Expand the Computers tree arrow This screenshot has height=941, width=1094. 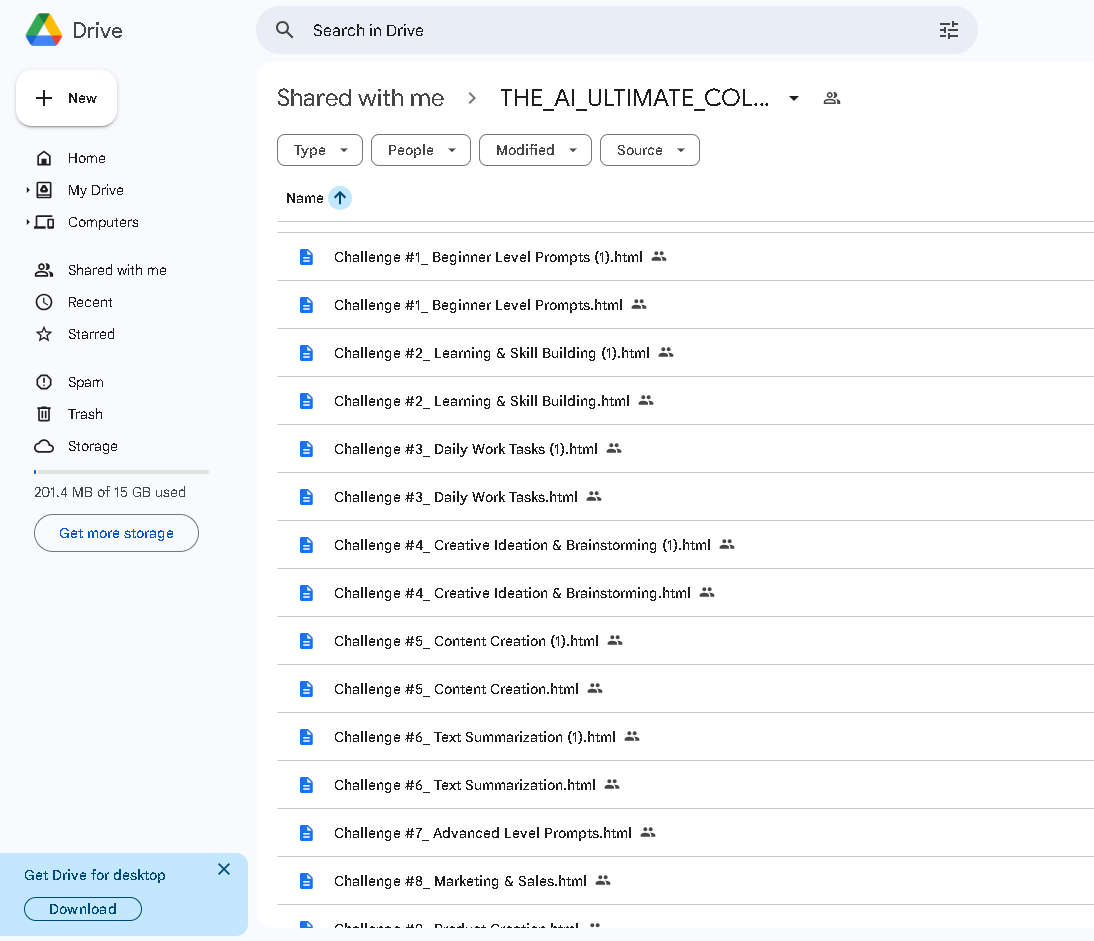click(28, 222)
